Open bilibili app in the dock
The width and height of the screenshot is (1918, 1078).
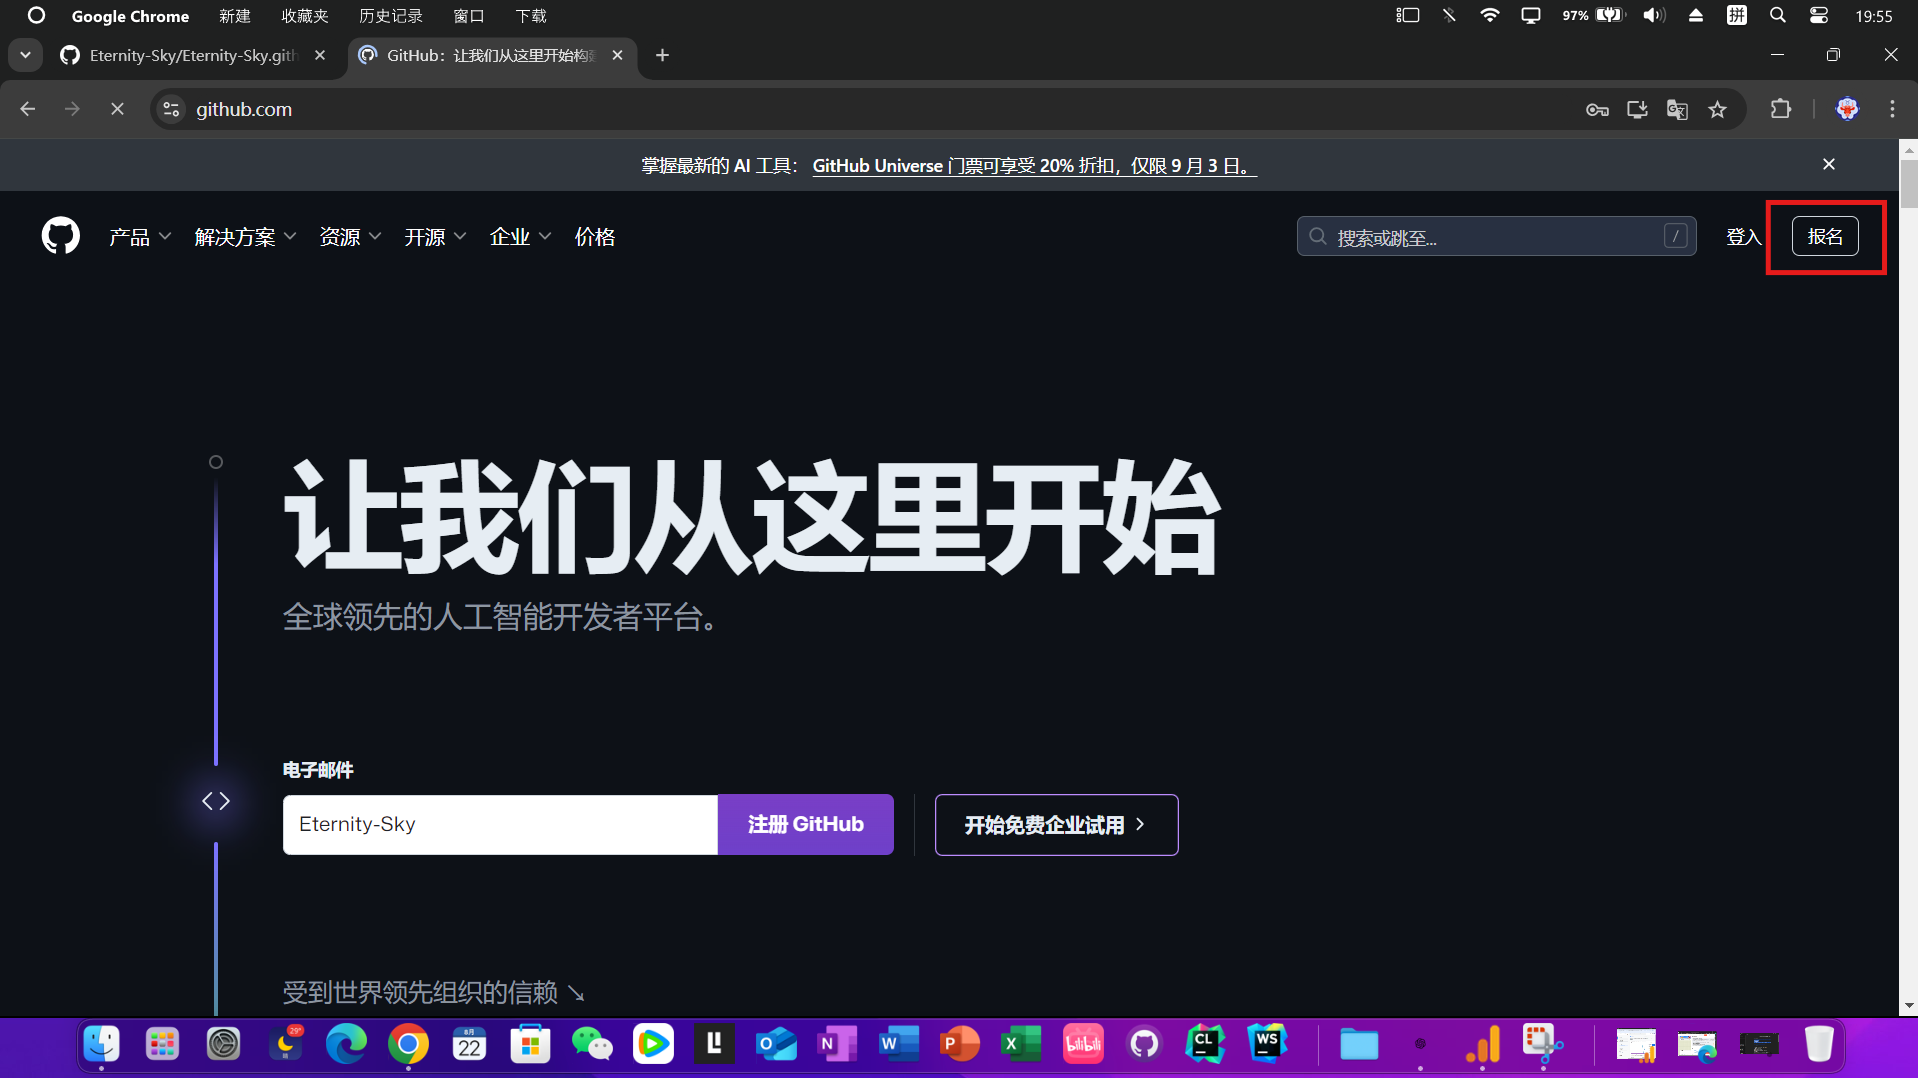[1083, 1045]
